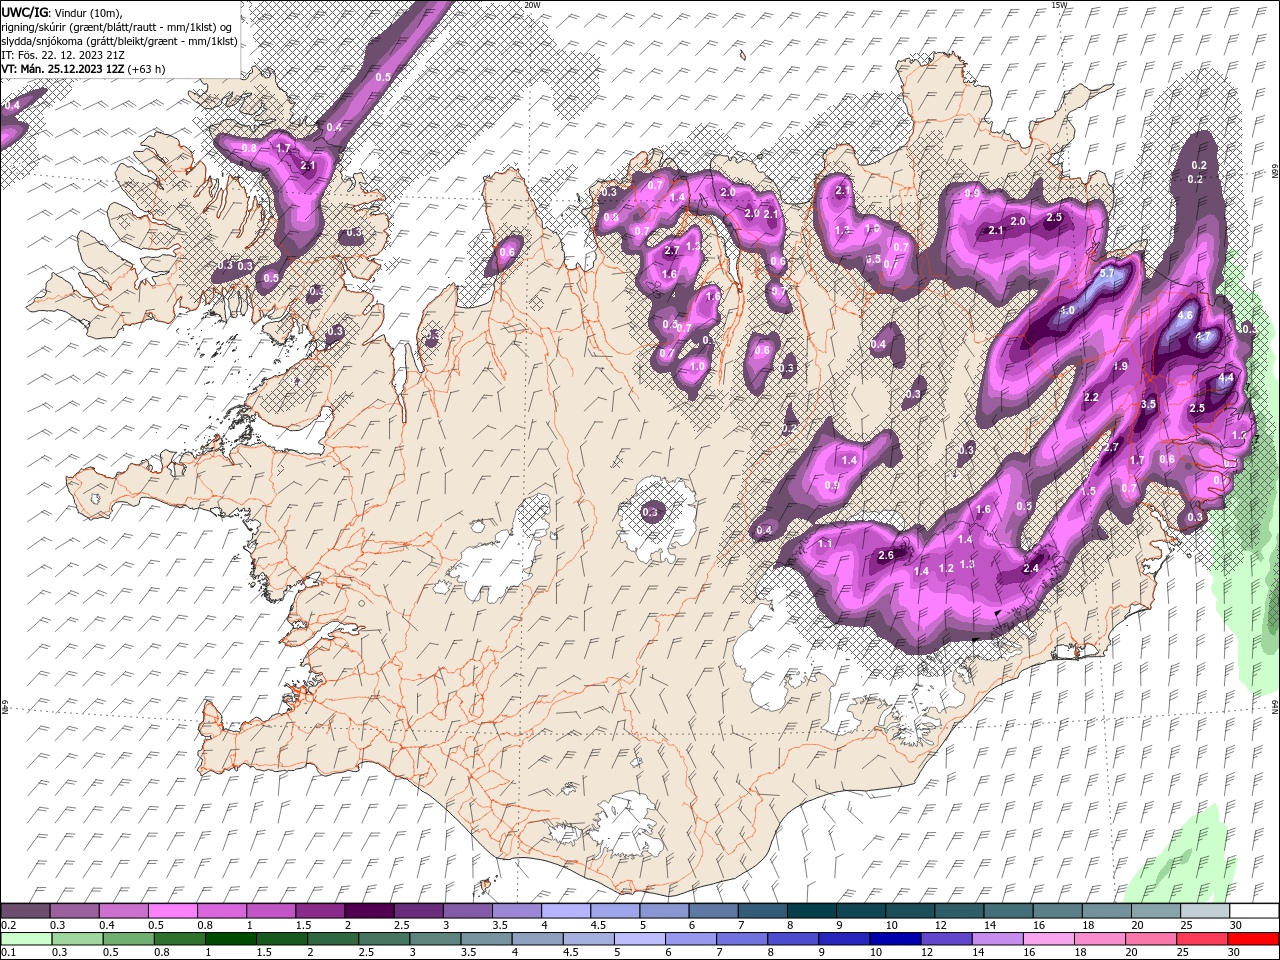1280x960 pixels.
Task: Click upper legend swatch between 0.5 and 0.8
Action: pyautogui.click(x=172, y=911)
